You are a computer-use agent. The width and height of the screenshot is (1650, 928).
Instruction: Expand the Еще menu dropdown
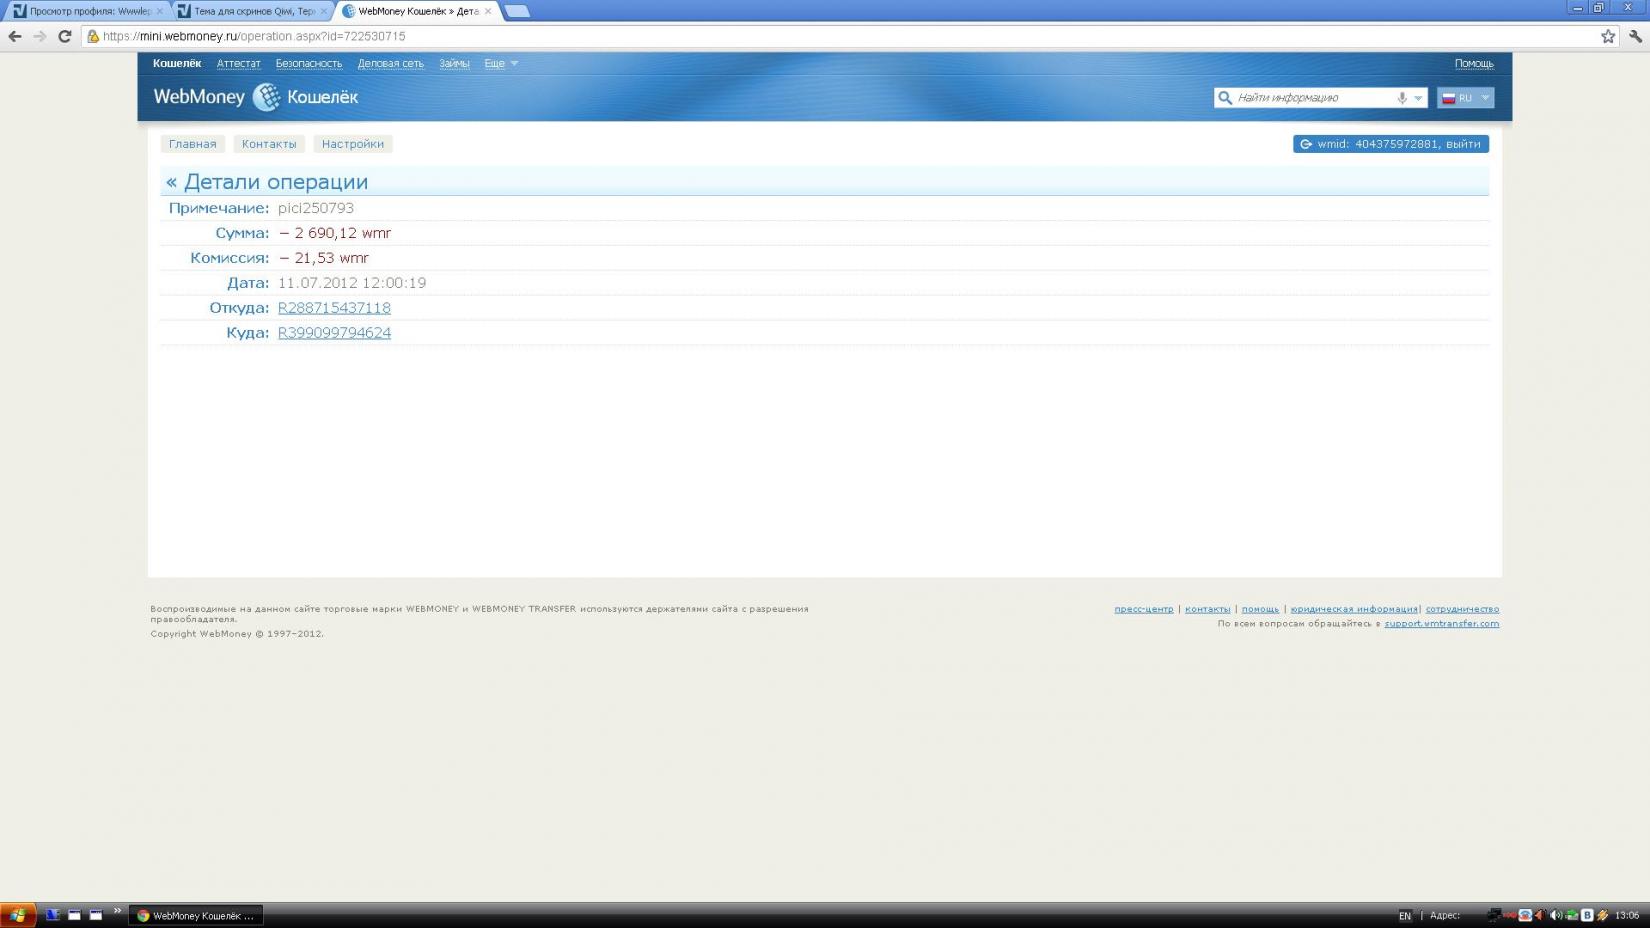point(501,63)
